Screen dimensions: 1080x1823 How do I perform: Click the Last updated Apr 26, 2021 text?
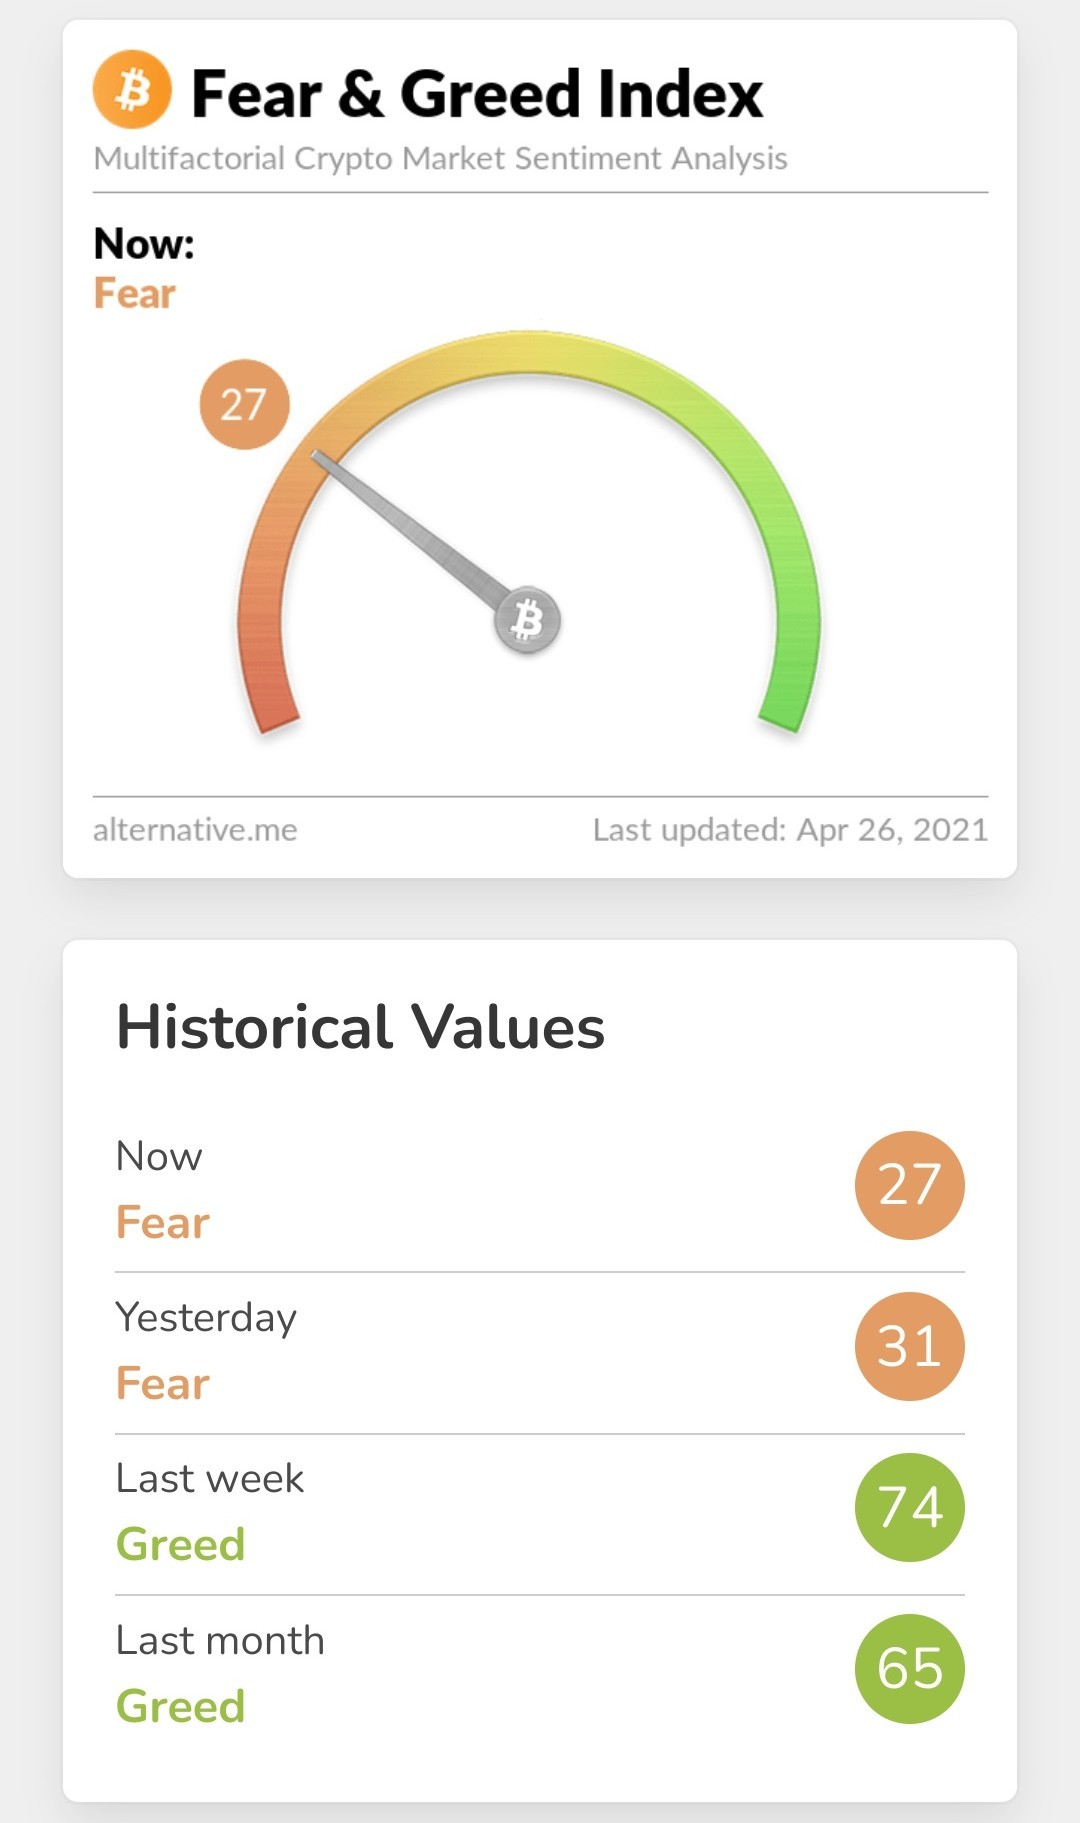(x=790, y=829)
